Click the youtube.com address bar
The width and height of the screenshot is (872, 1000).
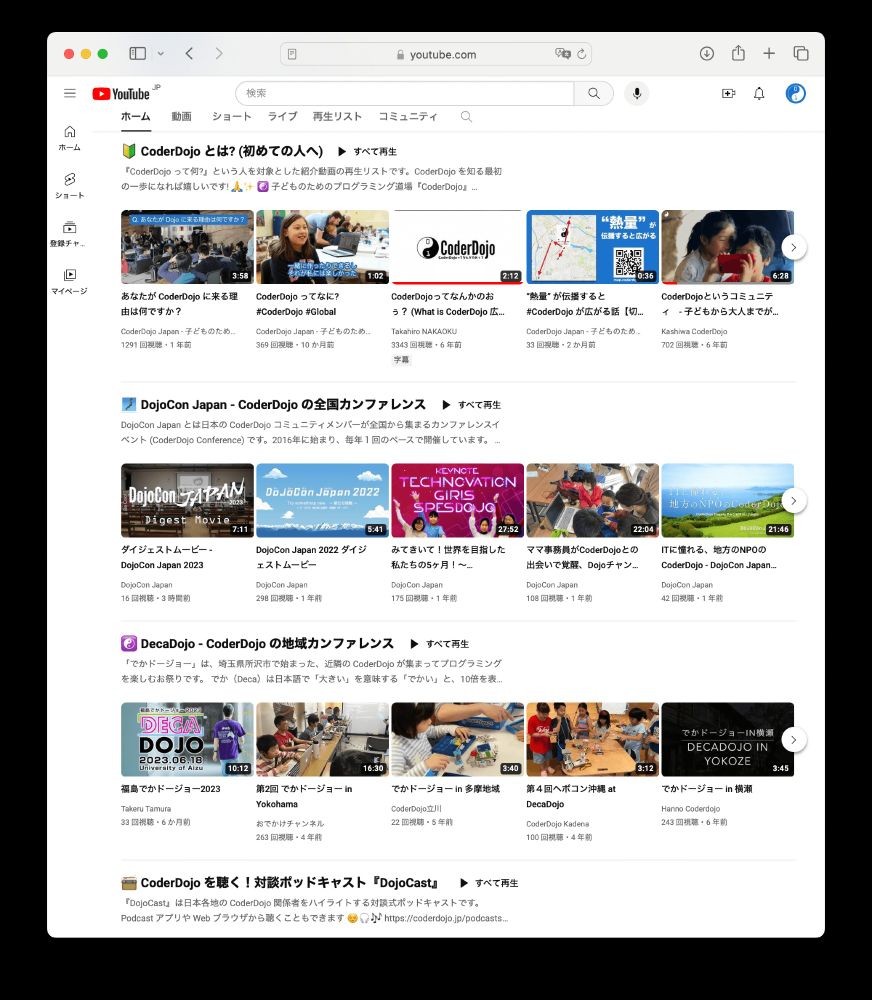[436, 54]
